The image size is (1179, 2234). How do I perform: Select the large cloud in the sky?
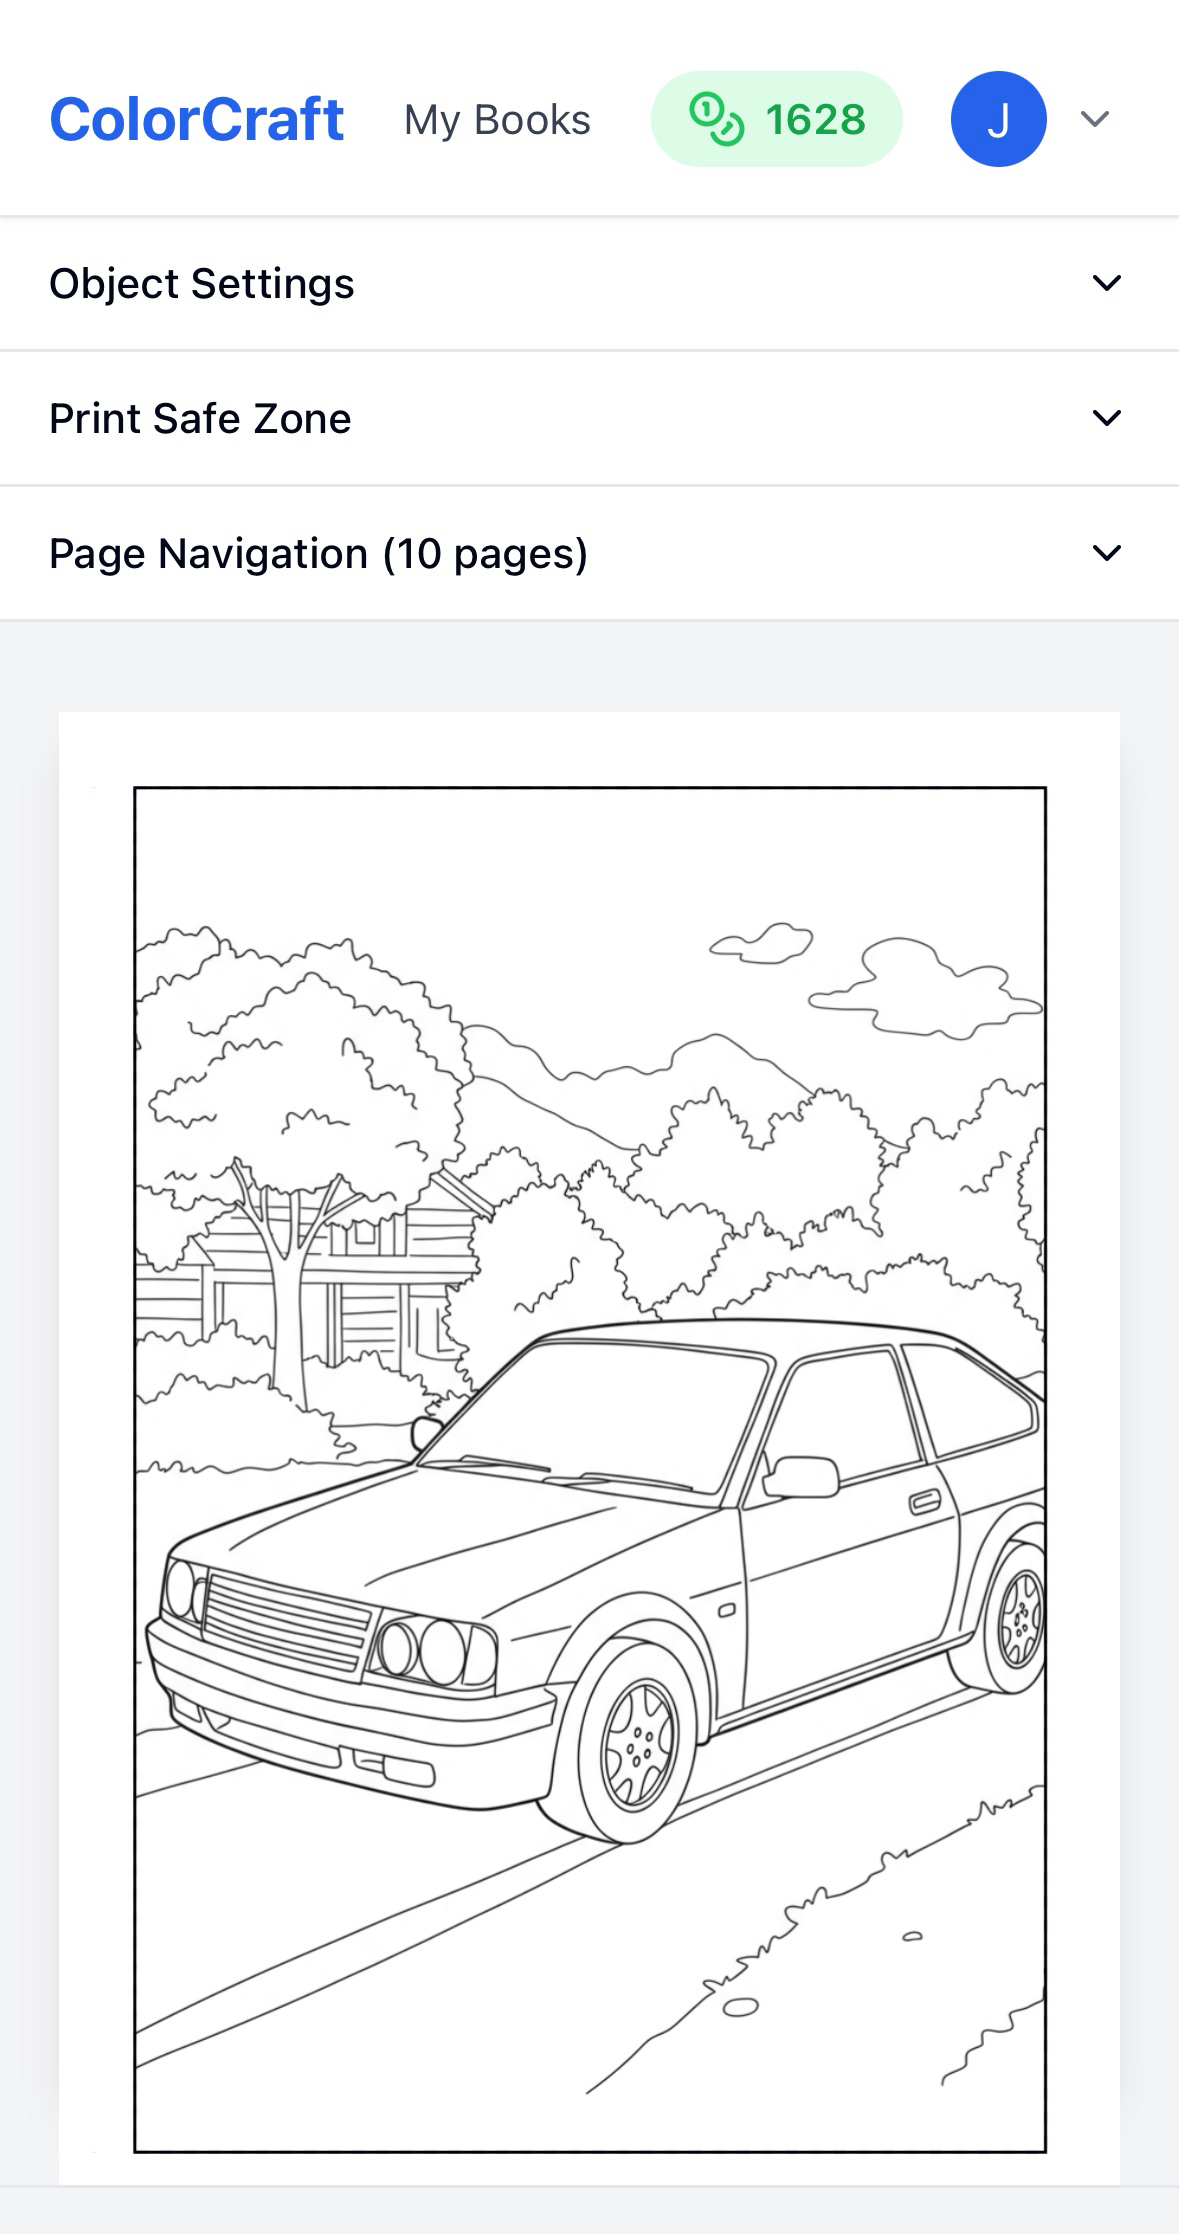922,988
